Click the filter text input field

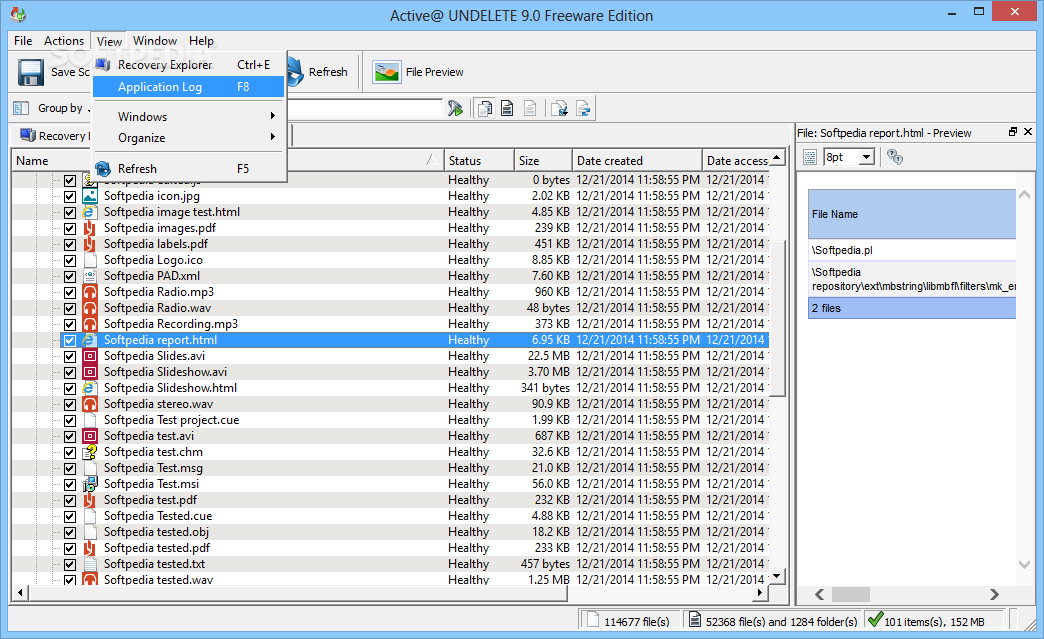tap(365, 108)
